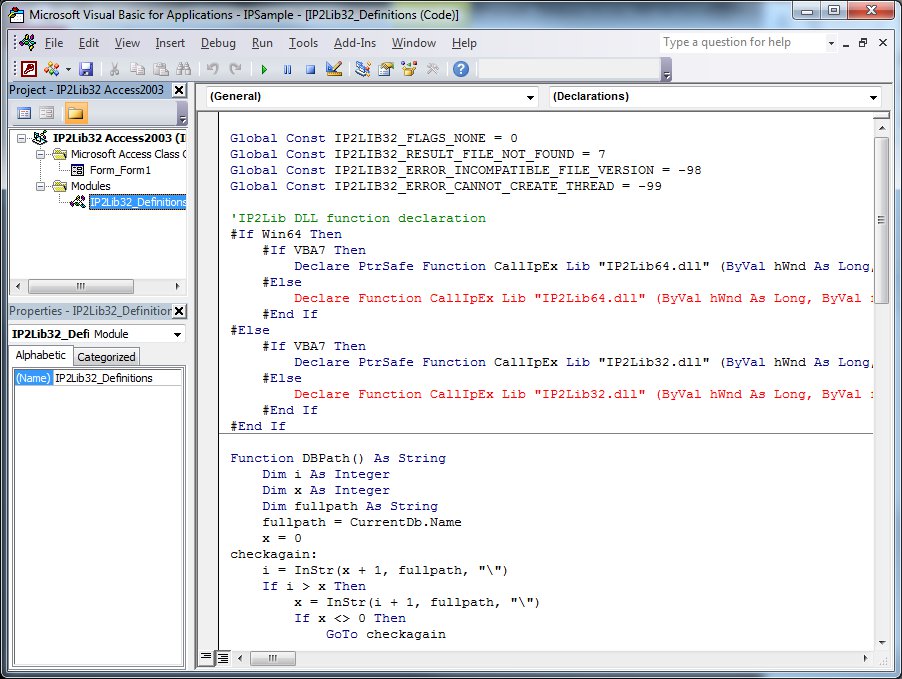The height and width of the screenshot is (679, 902).
Task: Toggle Folders in the Project panel
Action: coord(75,113)
